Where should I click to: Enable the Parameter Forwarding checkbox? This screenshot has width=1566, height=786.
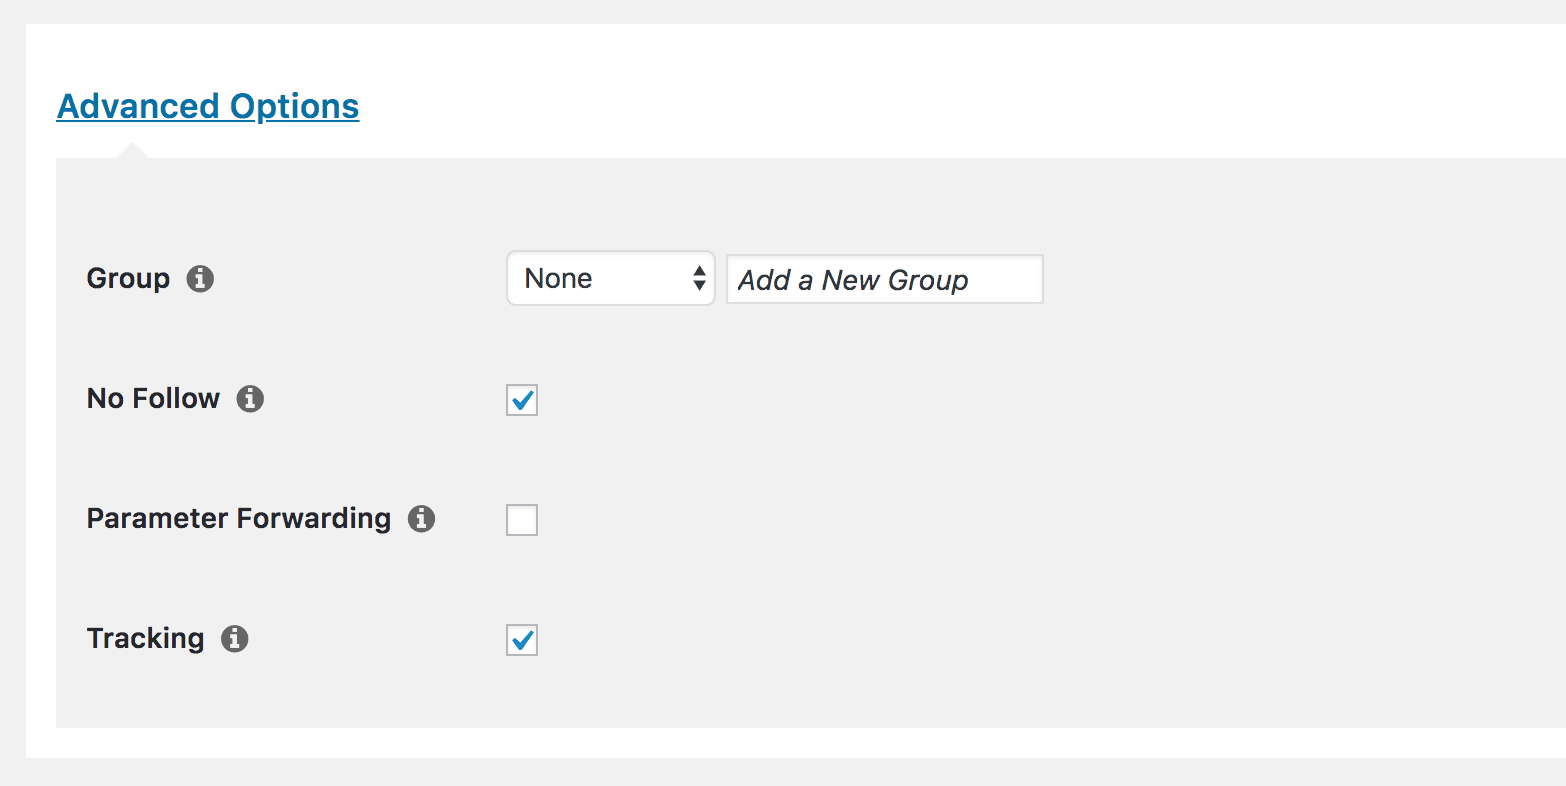coord(521,519)
